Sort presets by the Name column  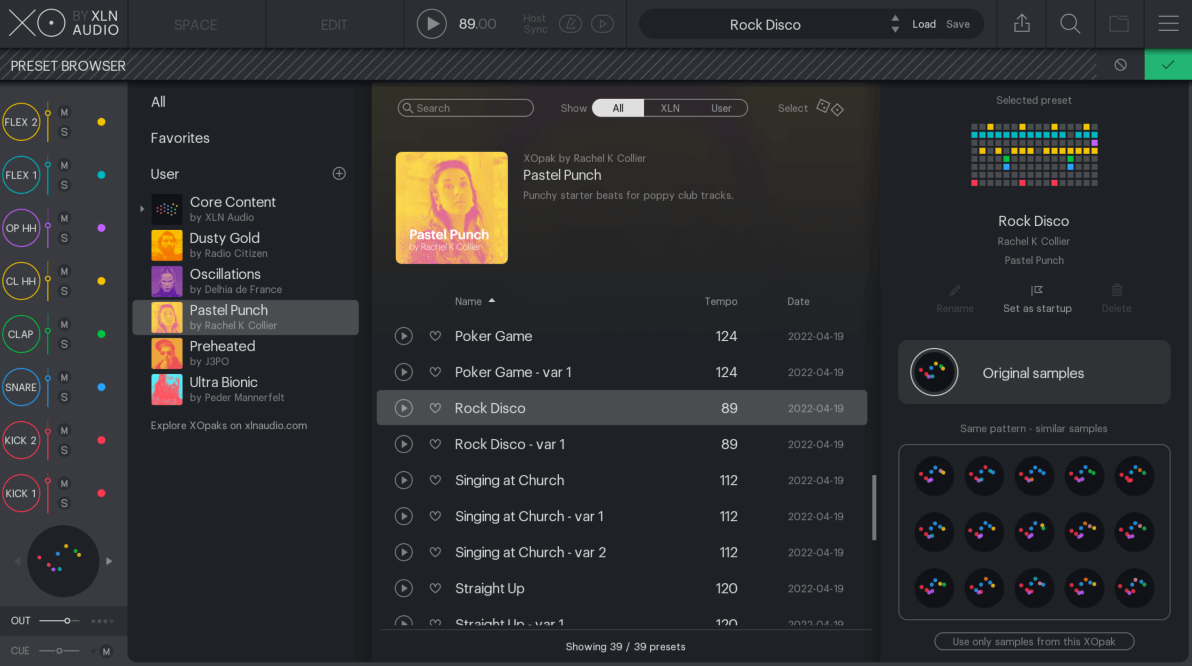[x=468, y=301]
